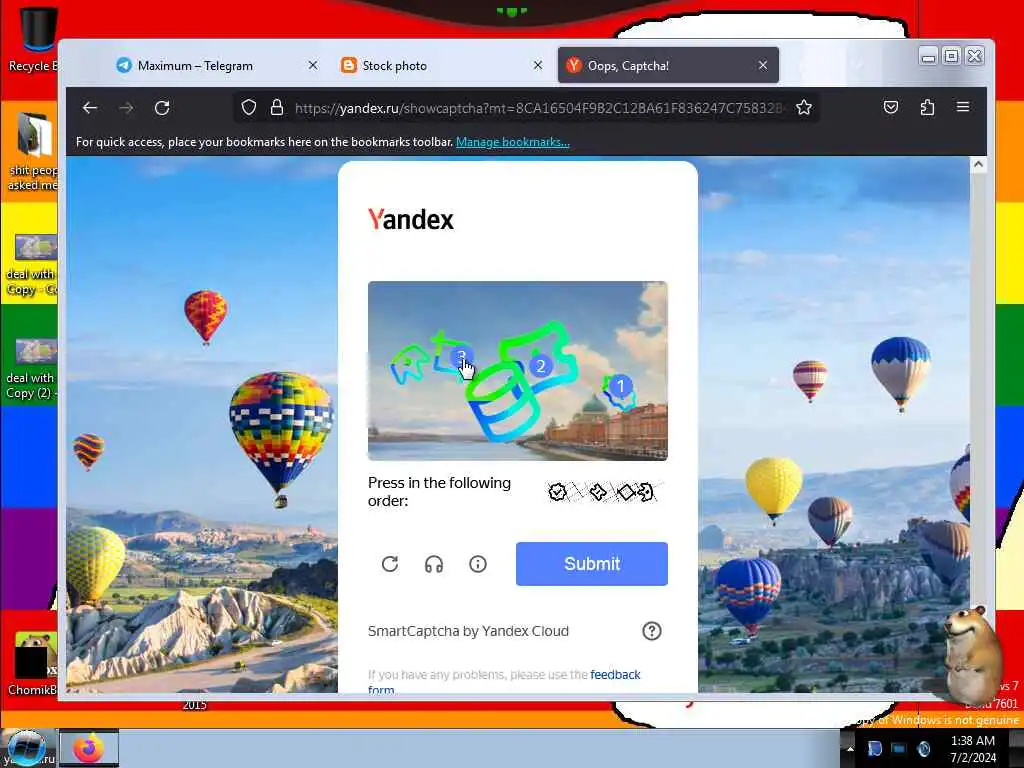Open the clock showing 1:38 AM

tap(973, 749)
